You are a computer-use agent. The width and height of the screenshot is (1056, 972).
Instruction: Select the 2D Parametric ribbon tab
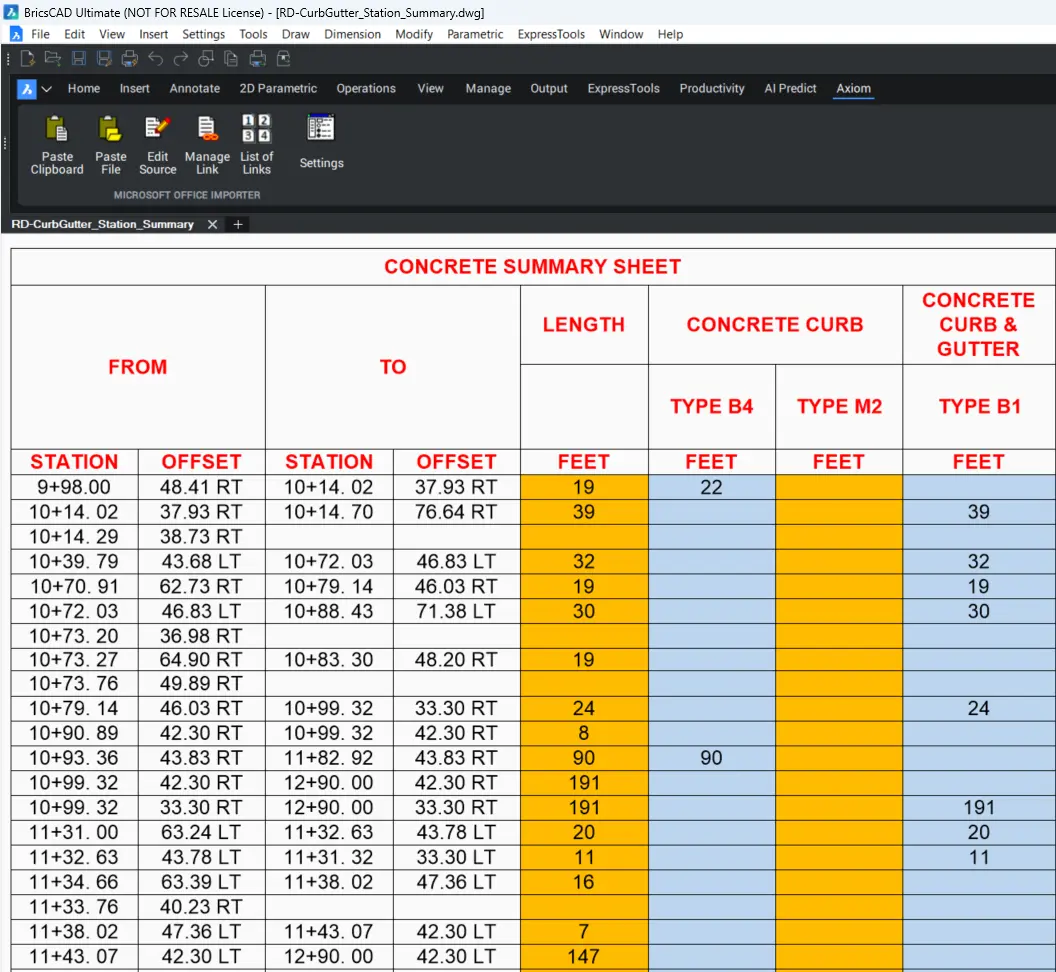click(x=278, y=88)
